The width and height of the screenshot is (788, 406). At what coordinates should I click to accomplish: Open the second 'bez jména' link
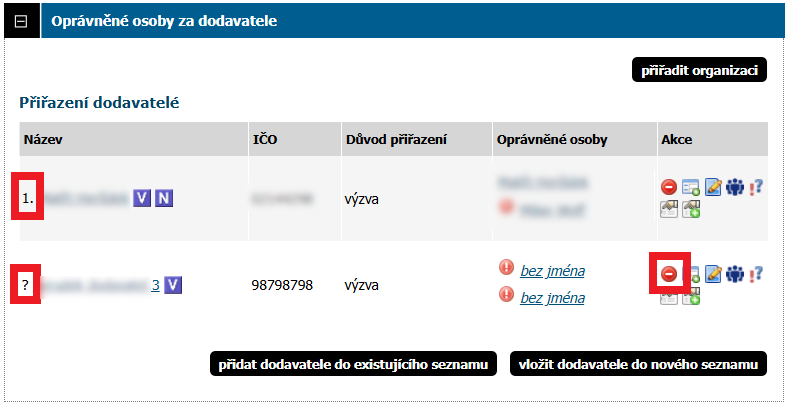coord(552,297)
